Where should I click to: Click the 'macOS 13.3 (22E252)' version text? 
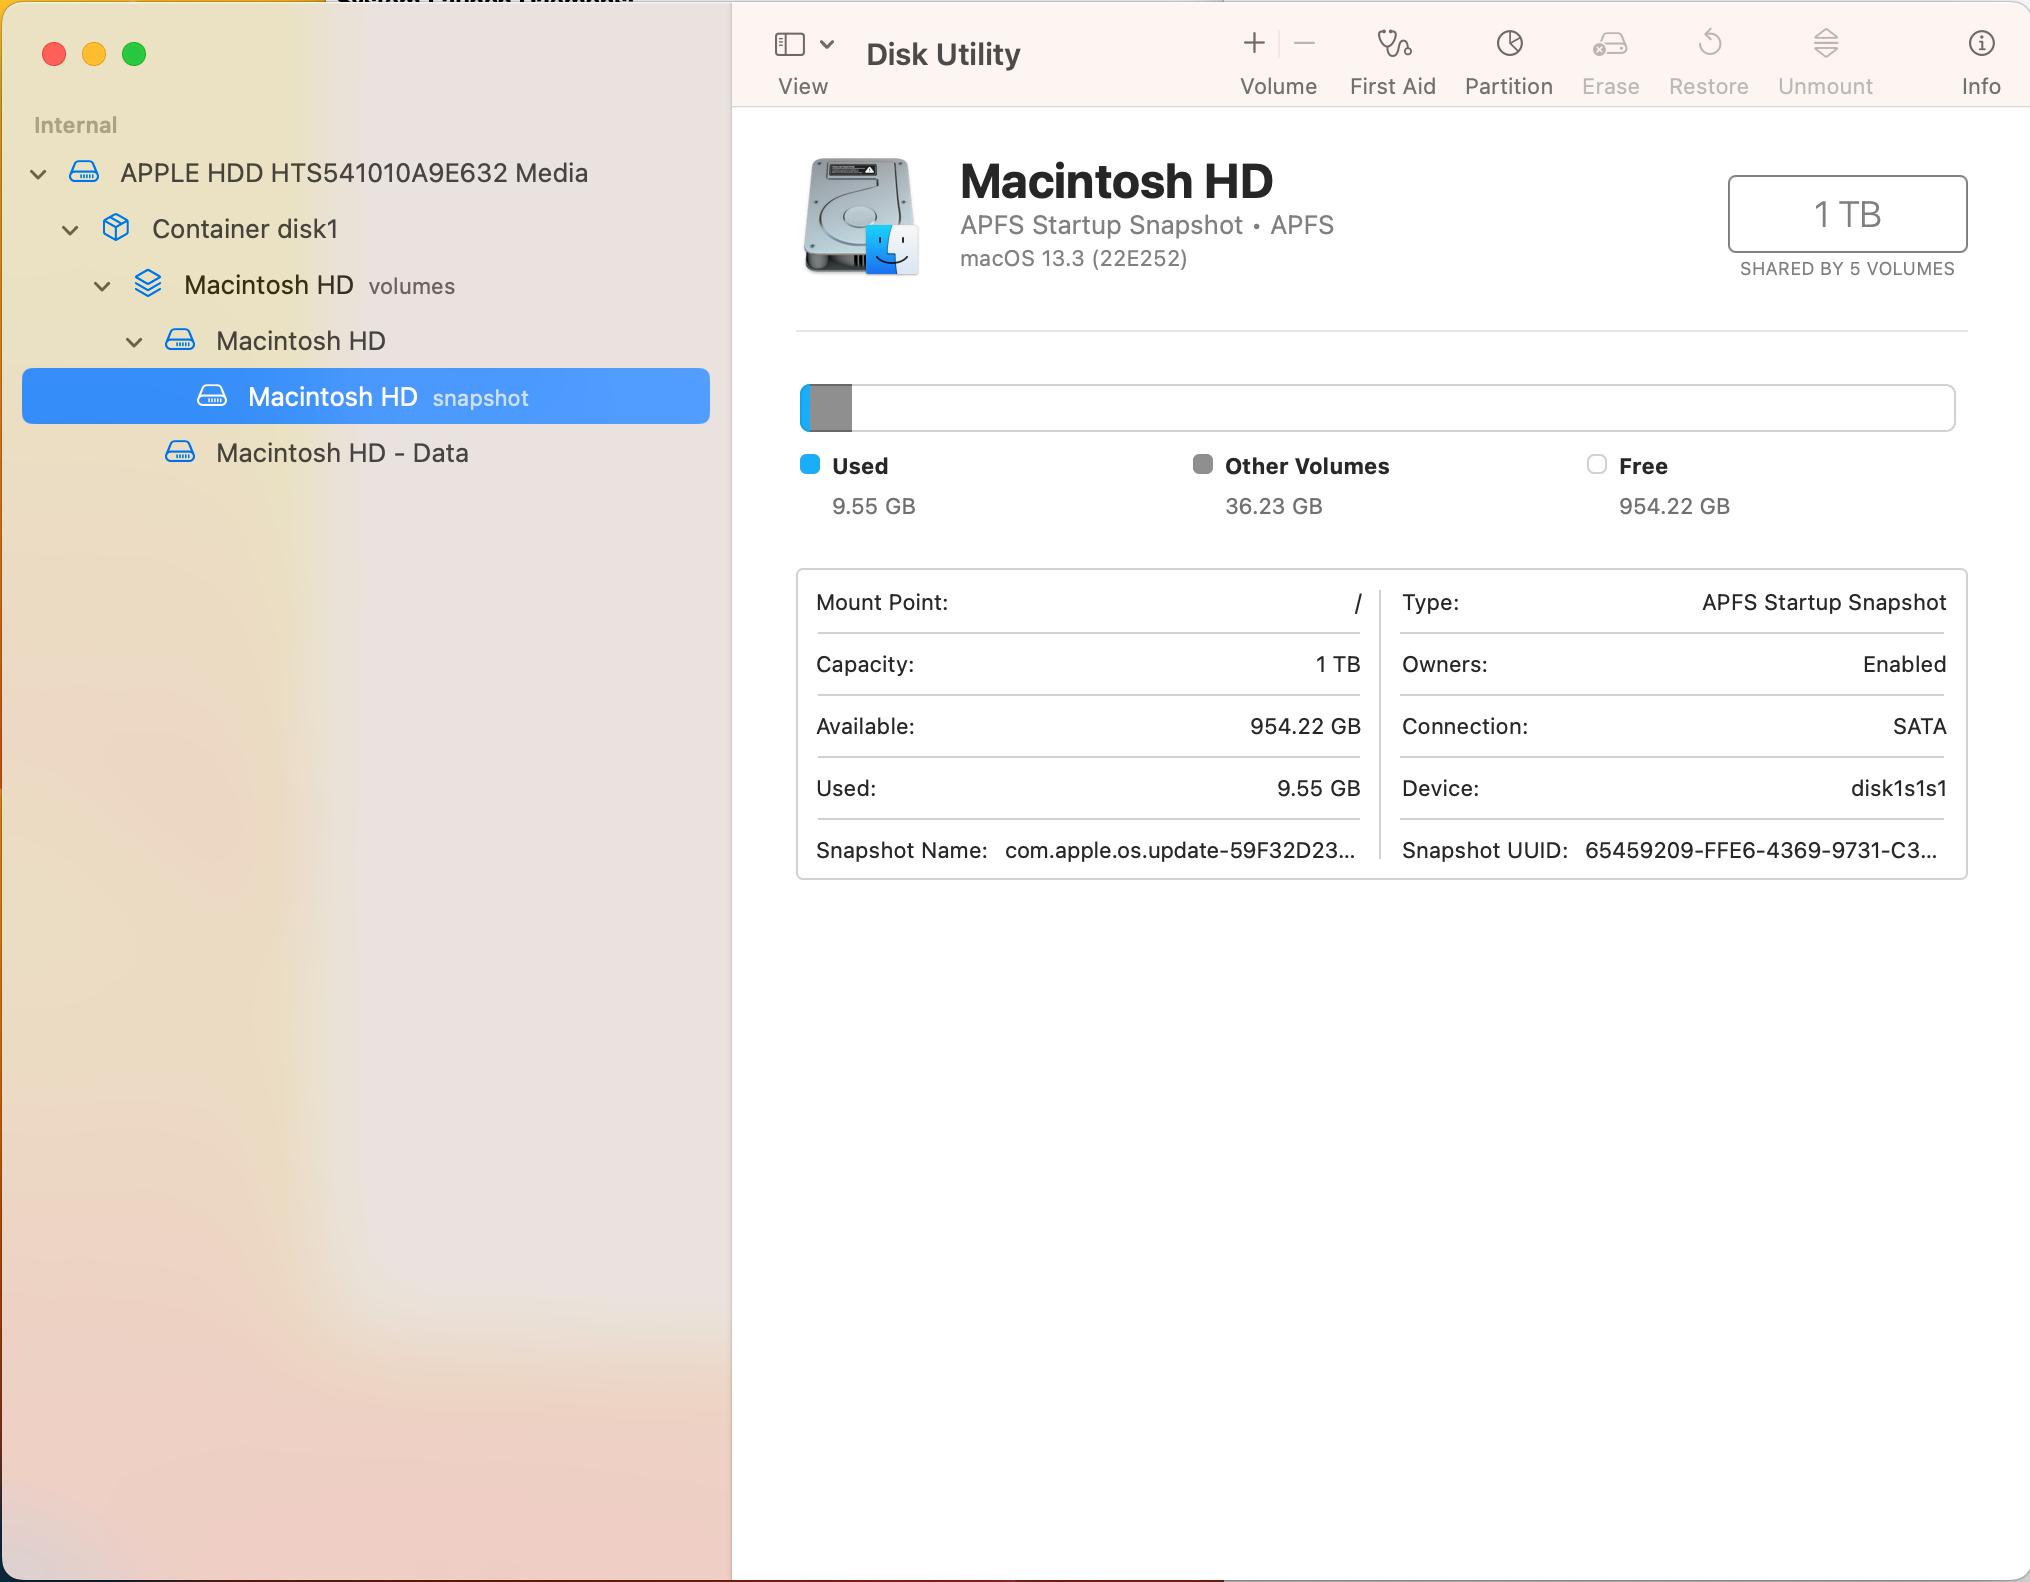coord(1074,258)
